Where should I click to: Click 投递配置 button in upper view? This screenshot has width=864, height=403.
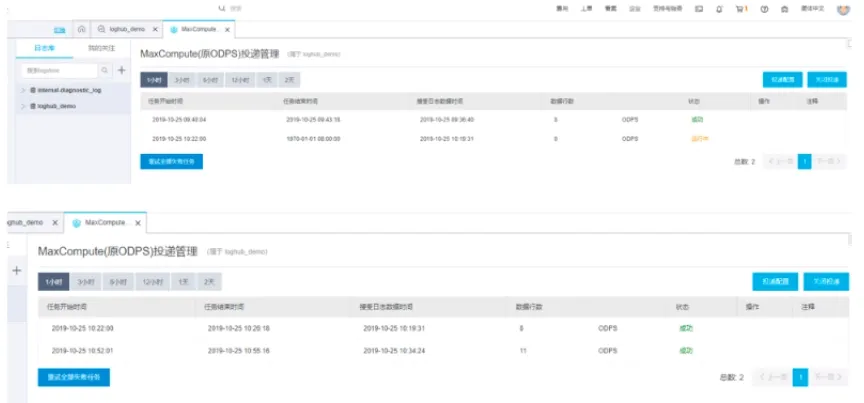click(782, 80)
